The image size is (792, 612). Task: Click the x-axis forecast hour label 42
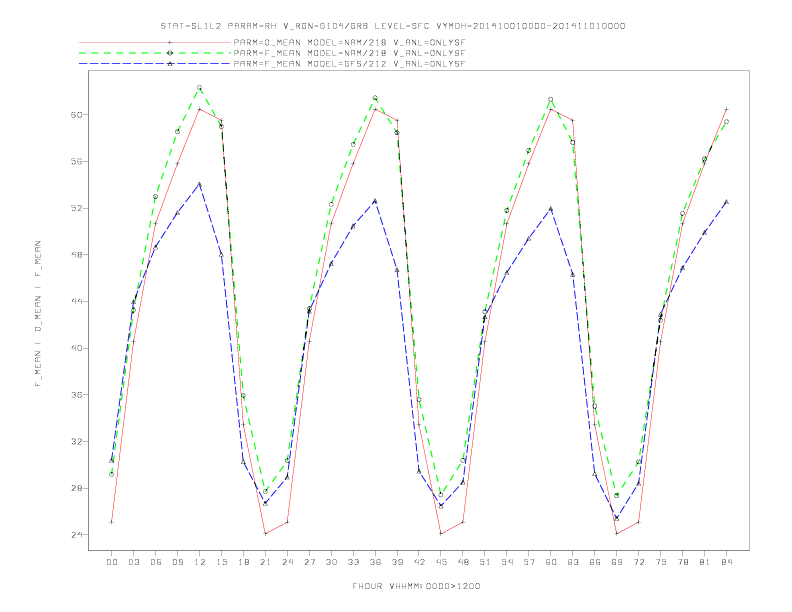tap(419, 562)
